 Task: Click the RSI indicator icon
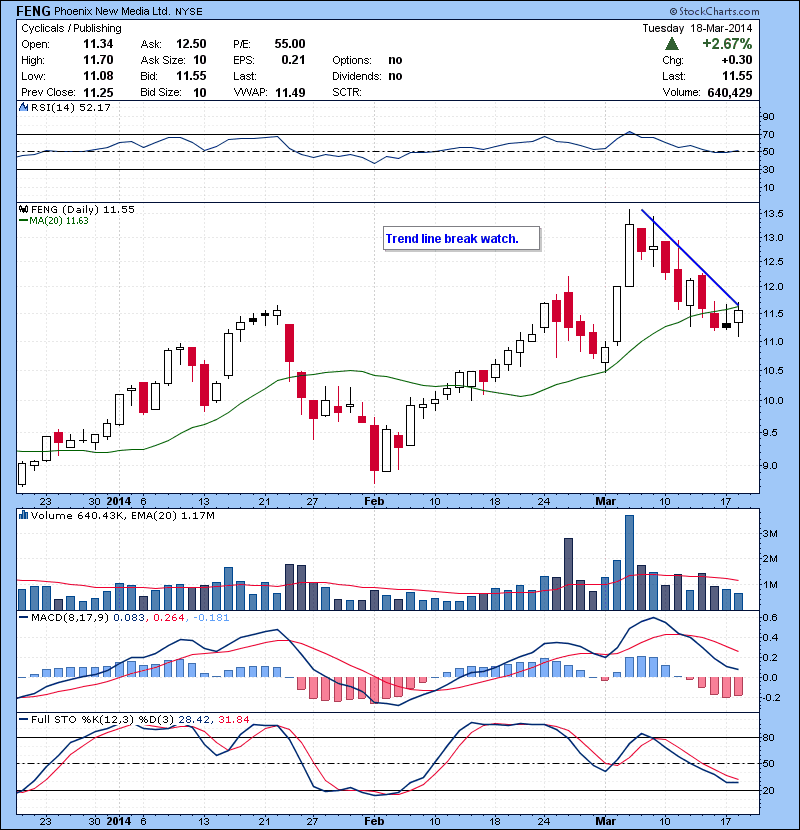(23, 107)
